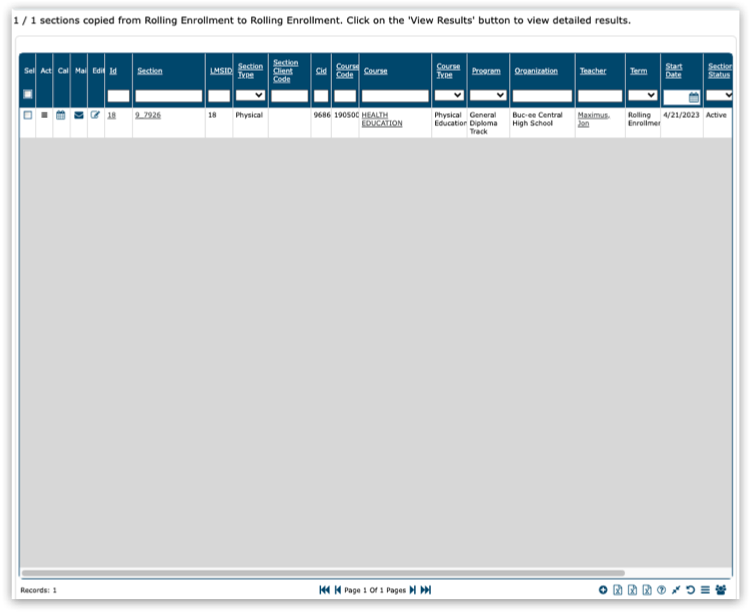Image resolution: width=749 pixels, height=612 pixels.
Task: Check the row checkbox for section 9_7926
Action: click(x=28, y=115)
